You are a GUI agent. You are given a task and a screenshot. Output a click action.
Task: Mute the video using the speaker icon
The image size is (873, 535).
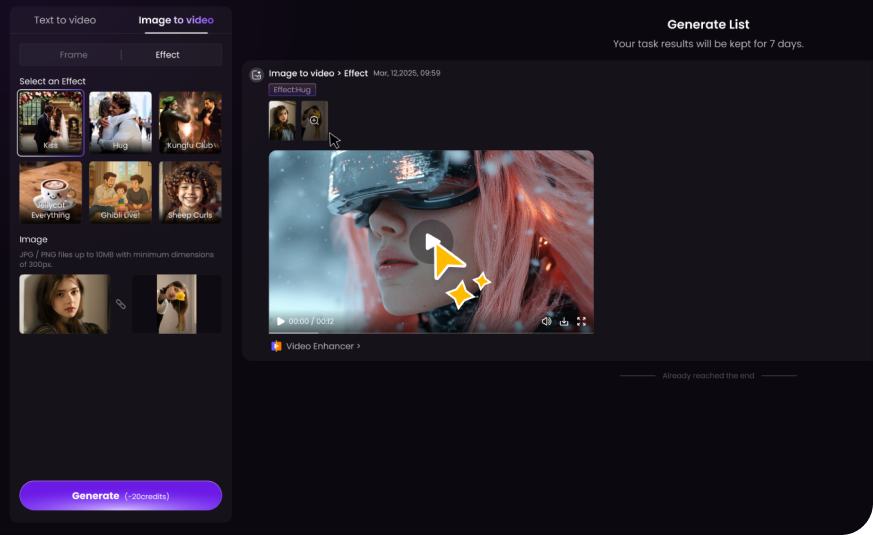pyautogui.click(x=546, y=322)
